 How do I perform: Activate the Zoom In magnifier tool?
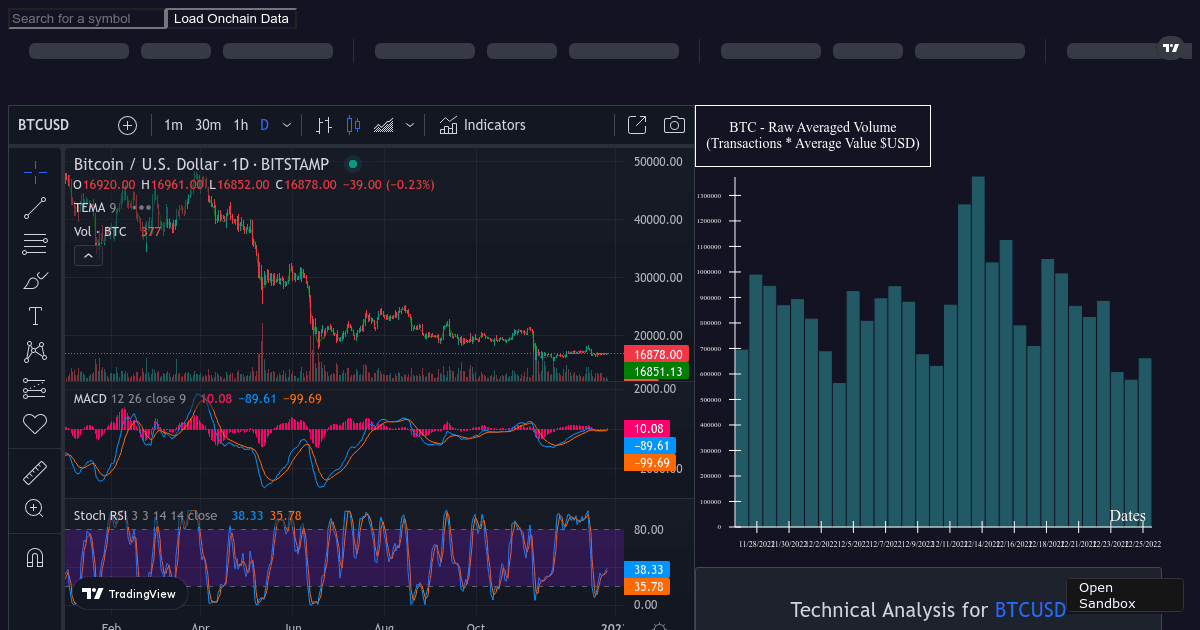point(35,508)
